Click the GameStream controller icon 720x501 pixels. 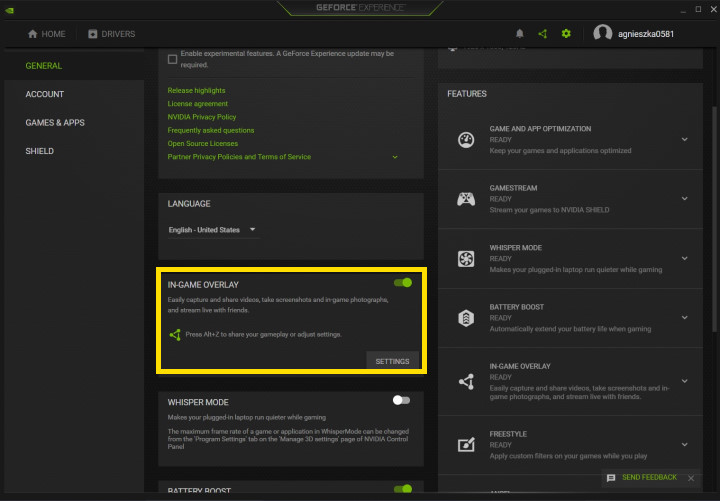466,199
